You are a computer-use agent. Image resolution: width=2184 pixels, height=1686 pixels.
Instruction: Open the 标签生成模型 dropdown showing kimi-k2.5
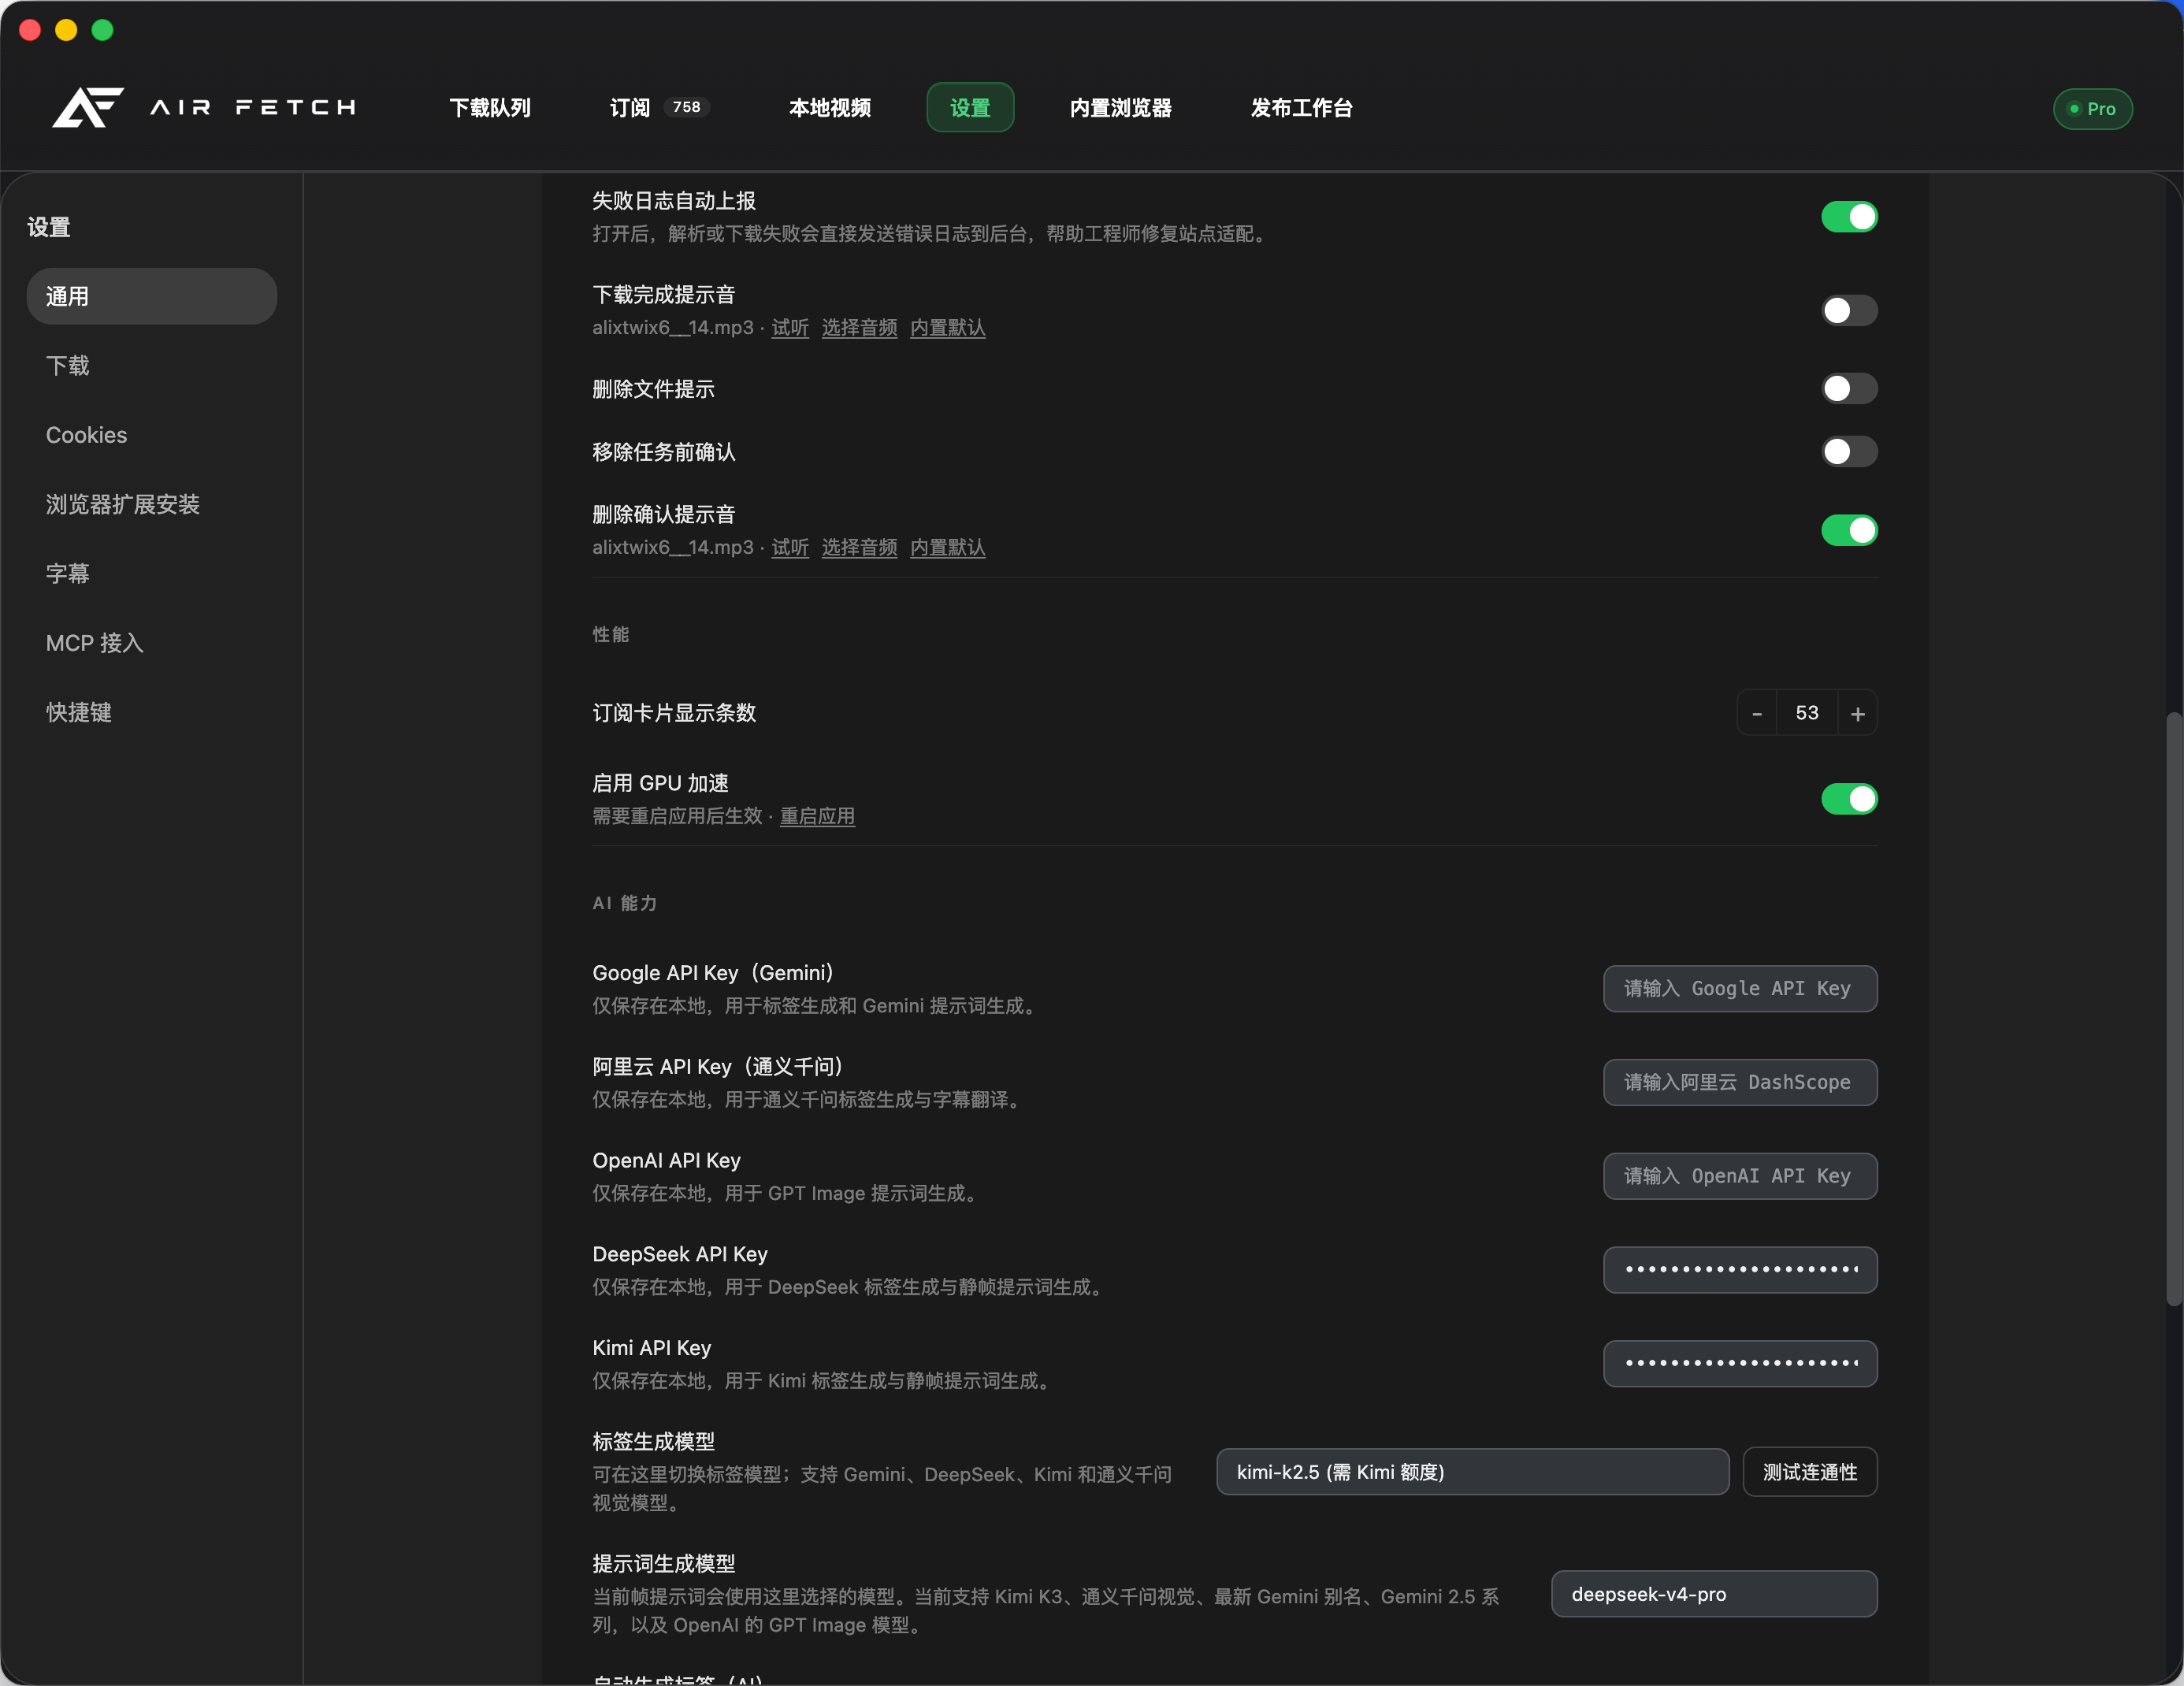1472,1472
